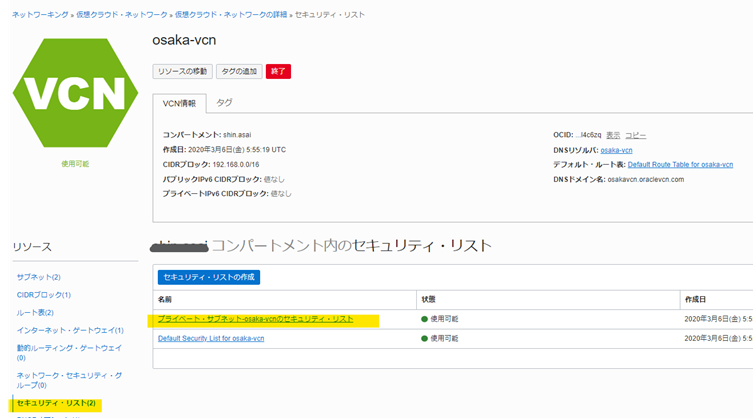Click the タグの追加 button
This screenshot has width=753, height=418.
point(239,72)
